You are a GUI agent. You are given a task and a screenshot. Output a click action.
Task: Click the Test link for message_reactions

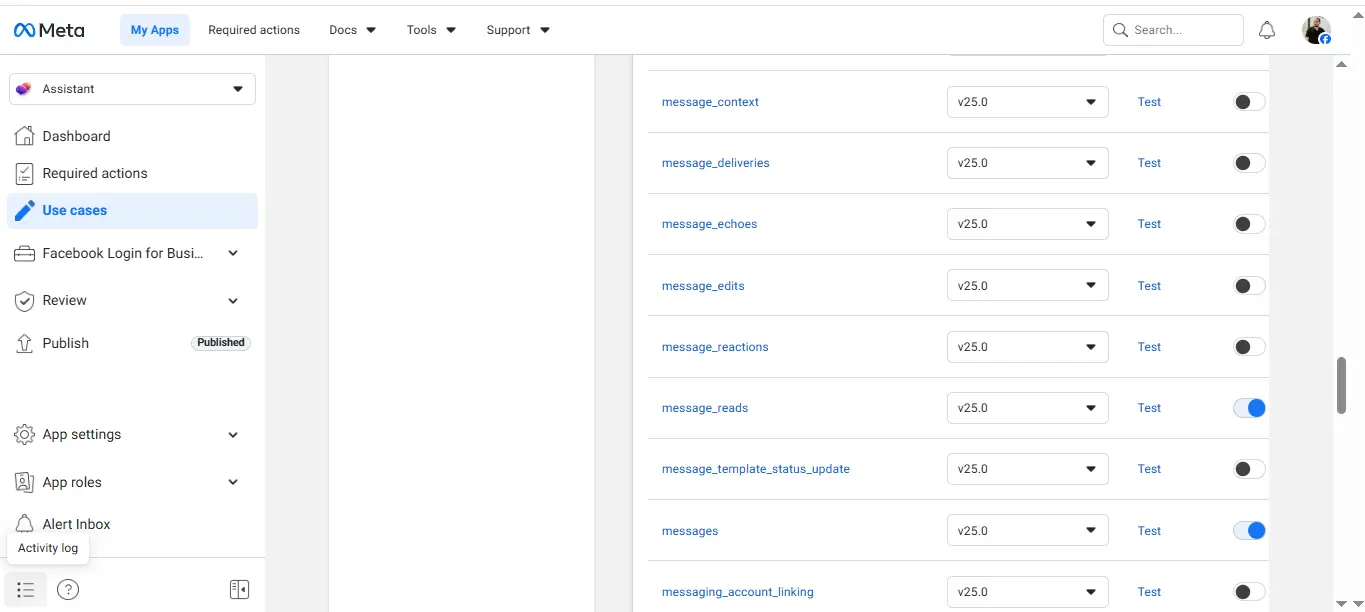1148,346
